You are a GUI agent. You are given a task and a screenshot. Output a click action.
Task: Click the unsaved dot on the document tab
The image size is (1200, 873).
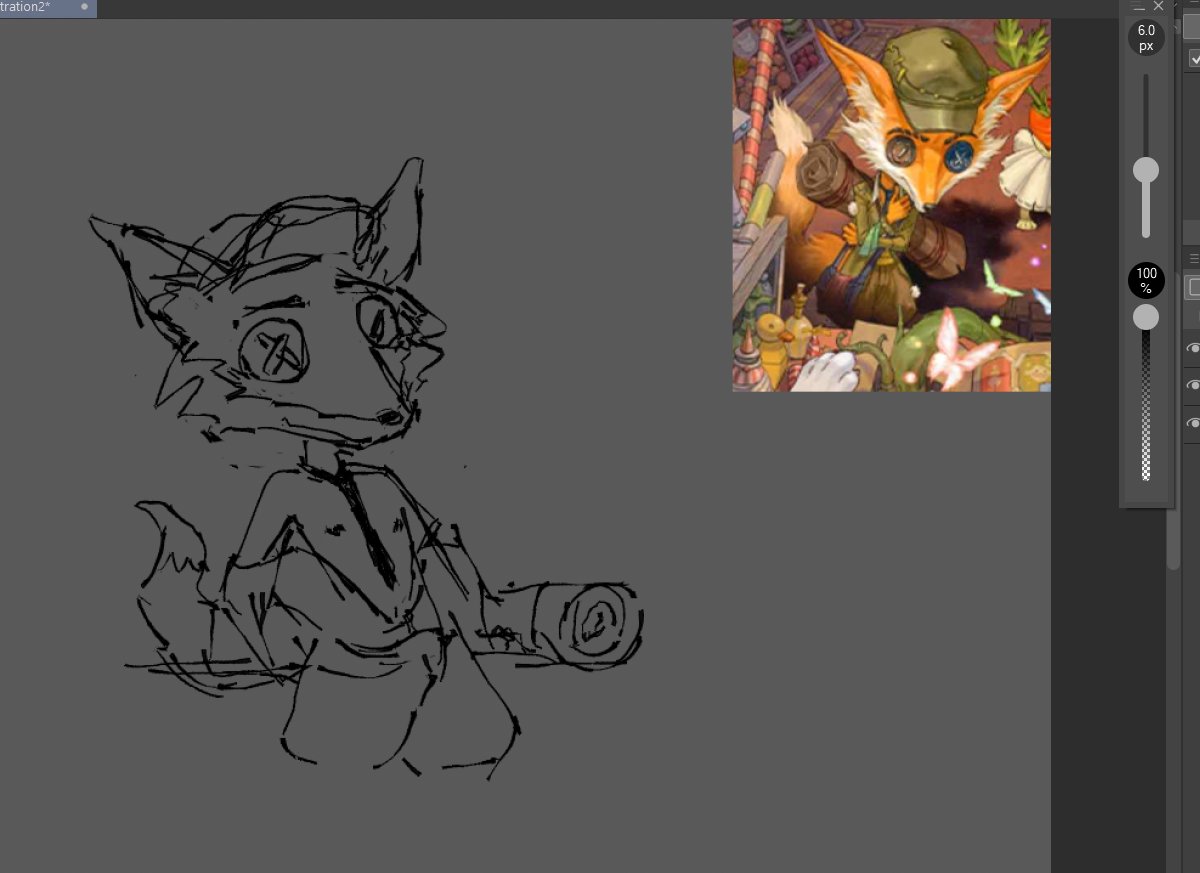pos(84,7)
